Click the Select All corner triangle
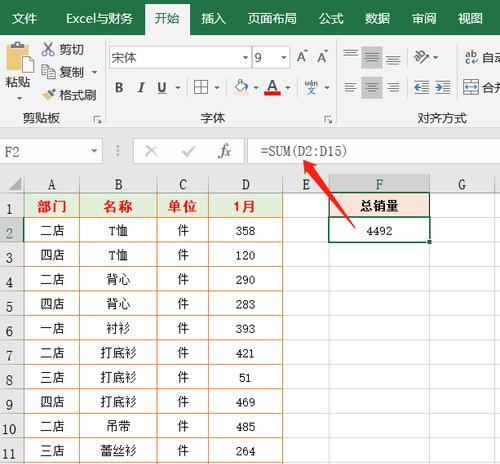Screen dimensions: 500x464 [x=15, y=184]
